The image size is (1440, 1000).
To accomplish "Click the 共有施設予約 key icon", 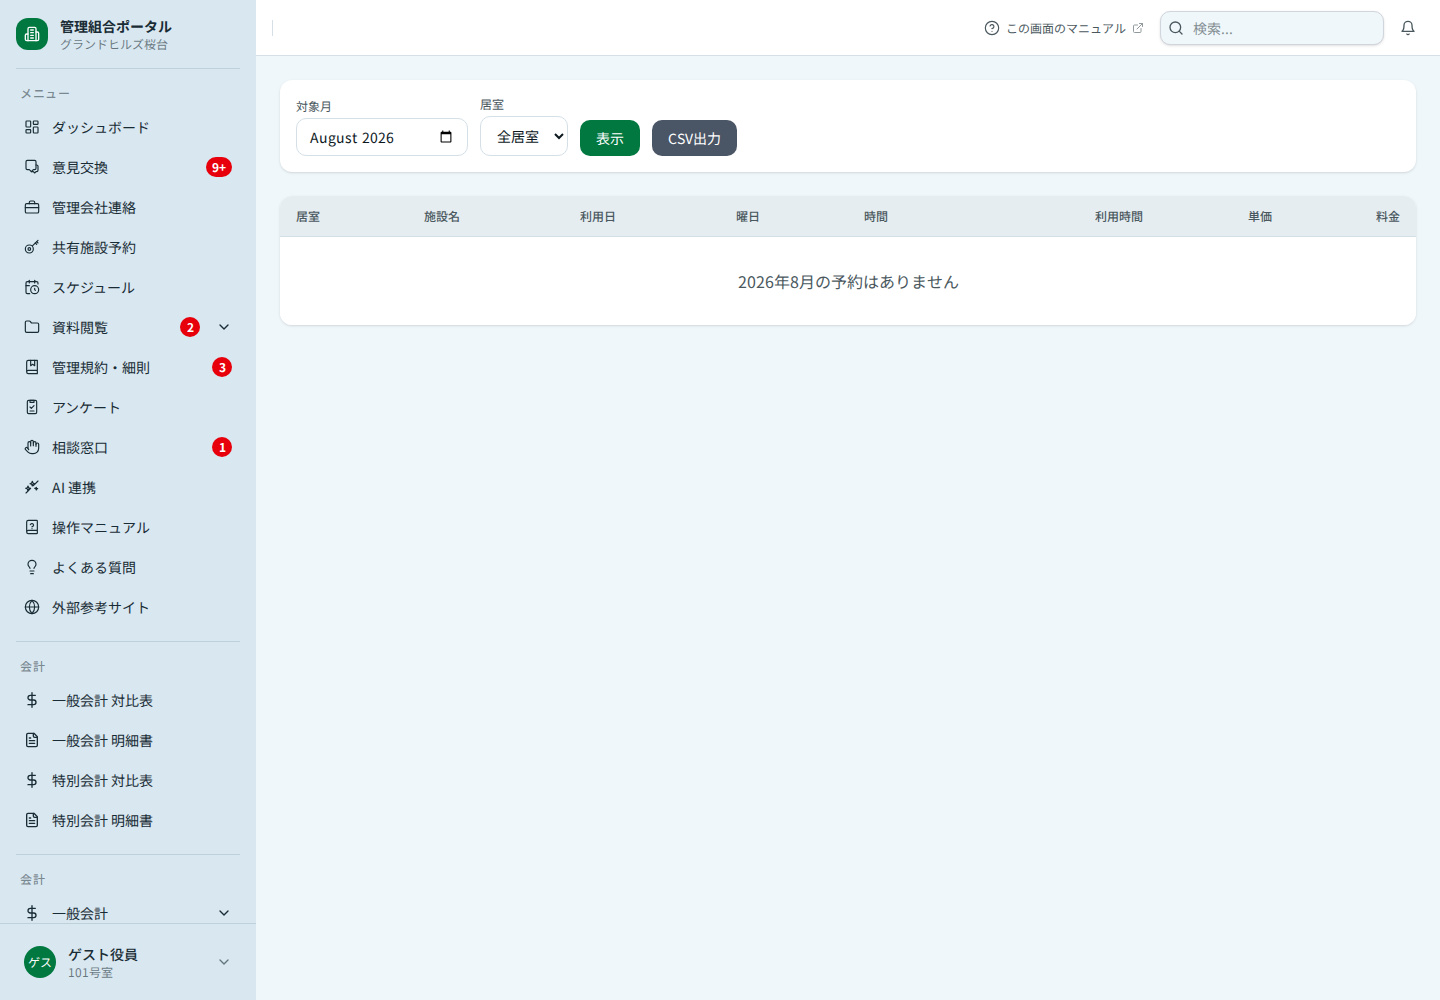I will pos(32,247).
